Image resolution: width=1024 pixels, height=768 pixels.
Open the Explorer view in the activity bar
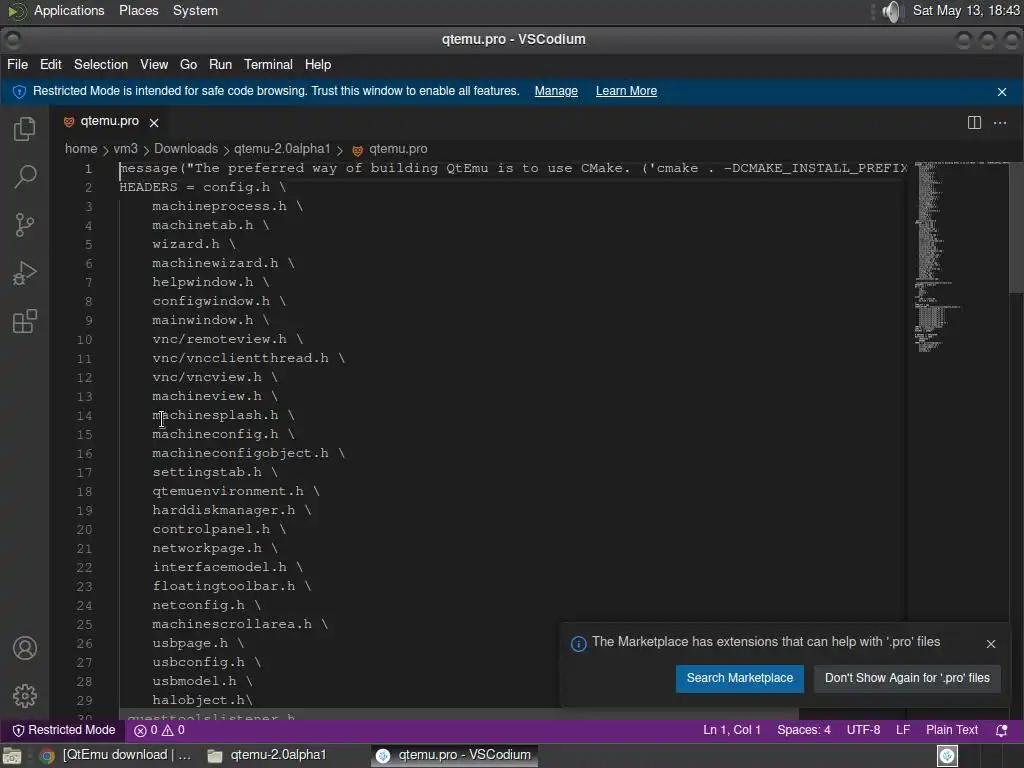click(x=25, y=129)
